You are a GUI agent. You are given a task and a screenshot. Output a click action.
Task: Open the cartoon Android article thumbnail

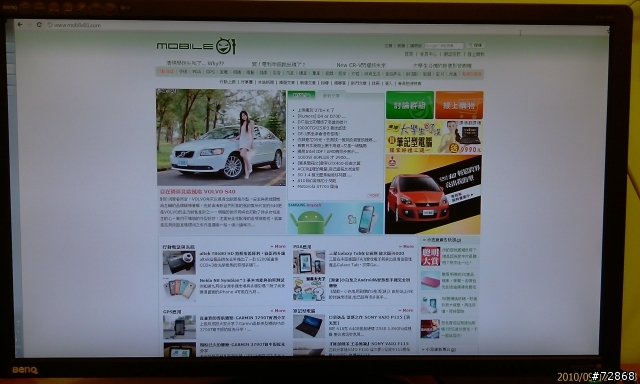click(309, 289)
